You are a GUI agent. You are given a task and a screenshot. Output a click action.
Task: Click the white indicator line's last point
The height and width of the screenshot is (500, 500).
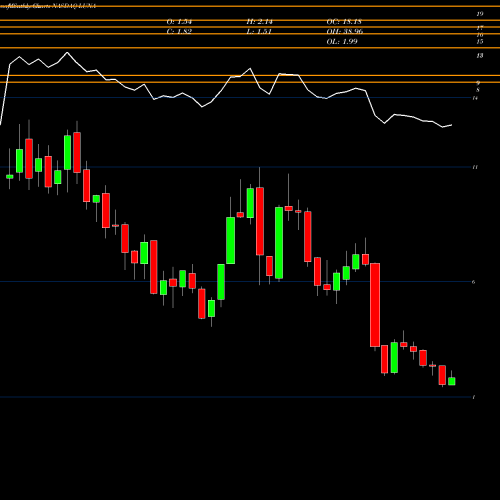point(452,125)
